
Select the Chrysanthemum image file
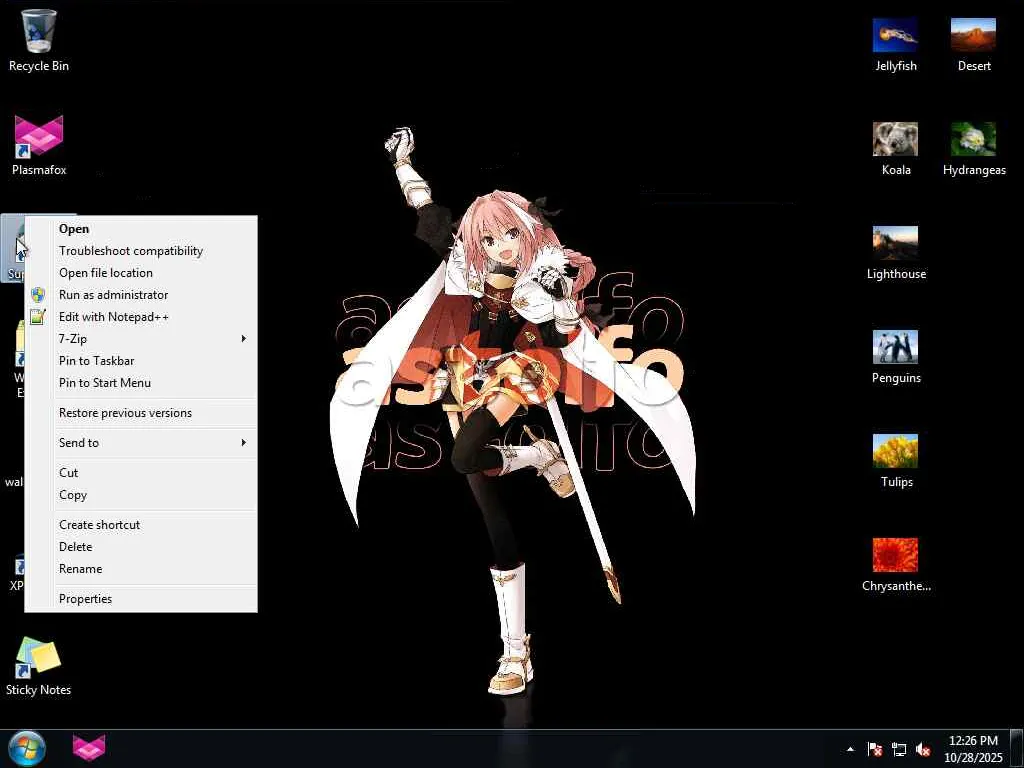pos(895,564)
